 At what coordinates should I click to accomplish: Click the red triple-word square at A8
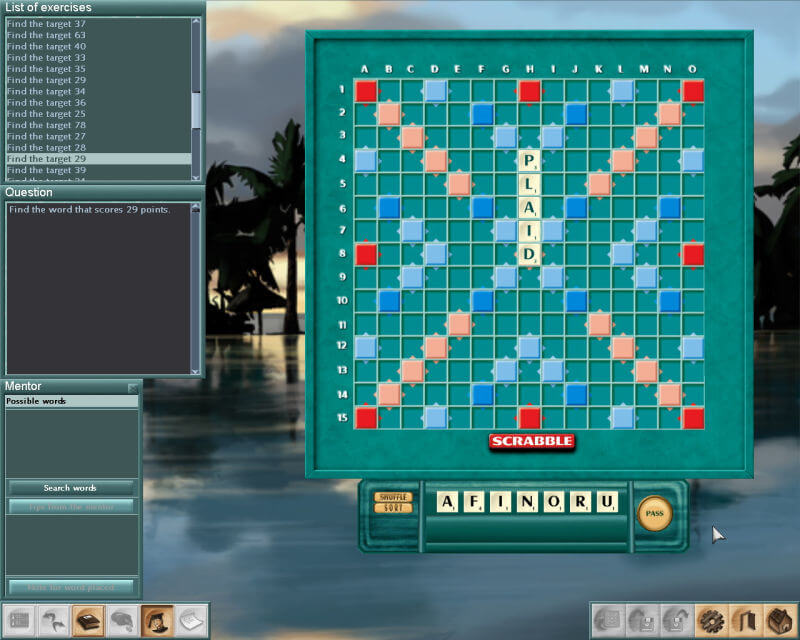point(366,254)
